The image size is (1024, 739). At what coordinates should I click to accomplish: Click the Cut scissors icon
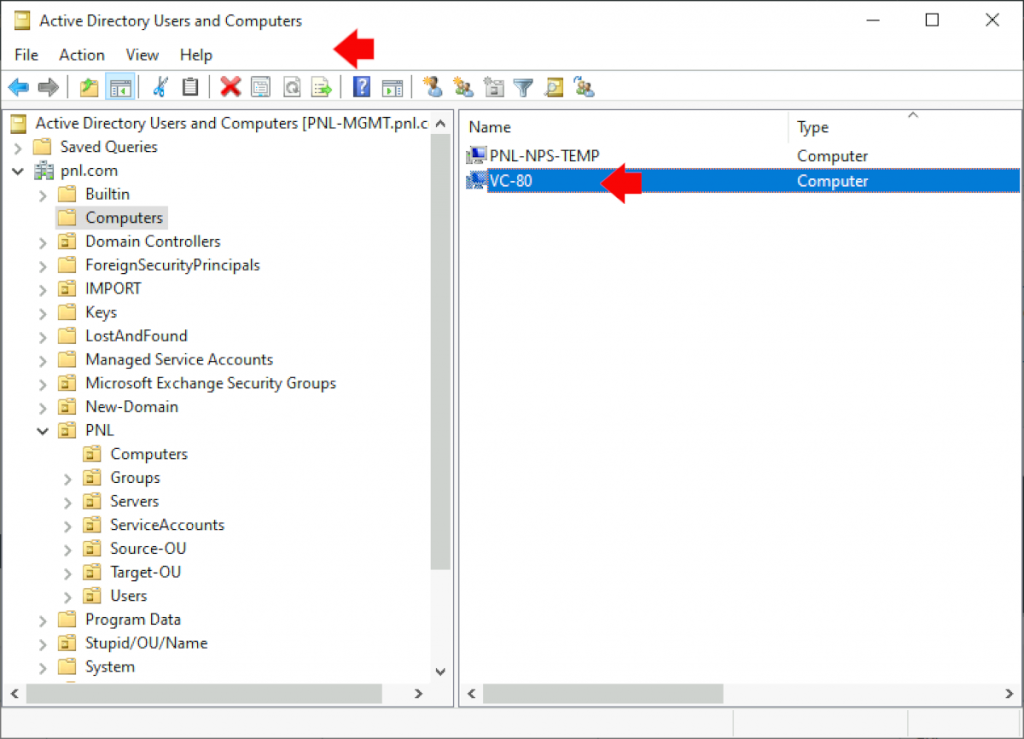159,88
